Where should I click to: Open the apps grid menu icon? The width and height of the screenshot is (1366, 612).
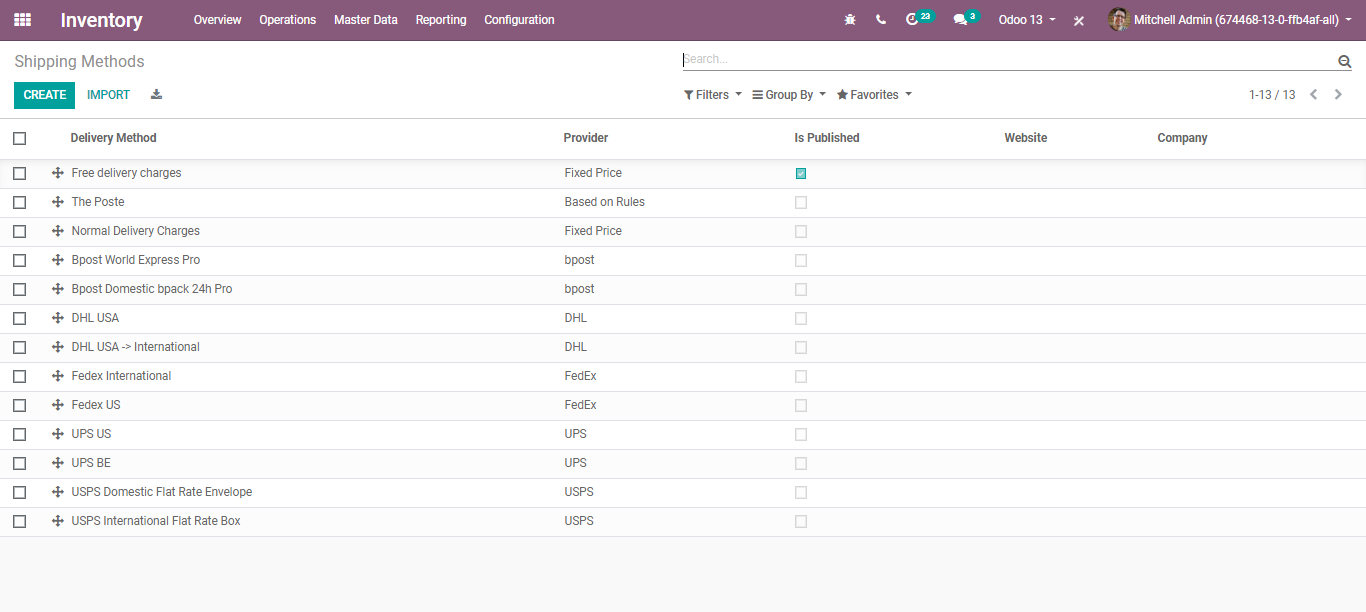coord(22,20)
